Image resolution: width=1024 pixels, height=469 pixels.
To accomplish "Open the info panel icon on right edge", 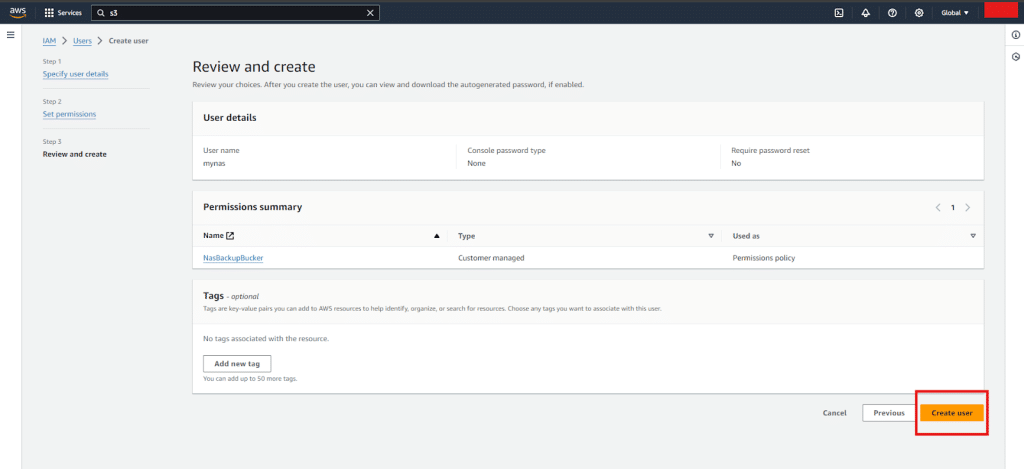I will point(1016,35).
